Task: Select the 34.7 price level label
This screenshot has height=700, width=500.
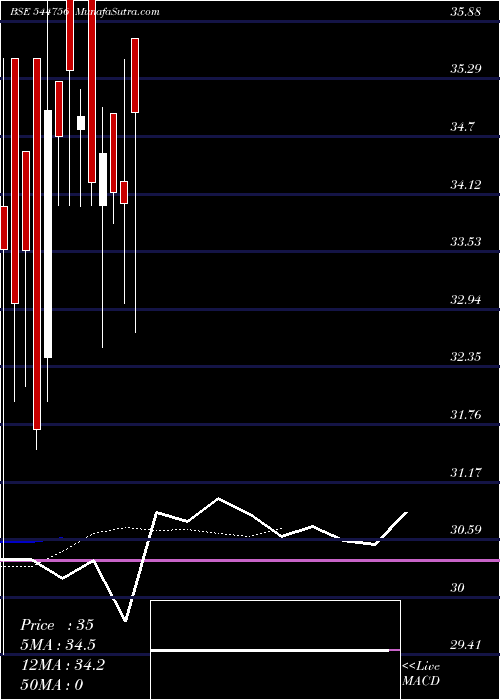Action: click(462, 127)
